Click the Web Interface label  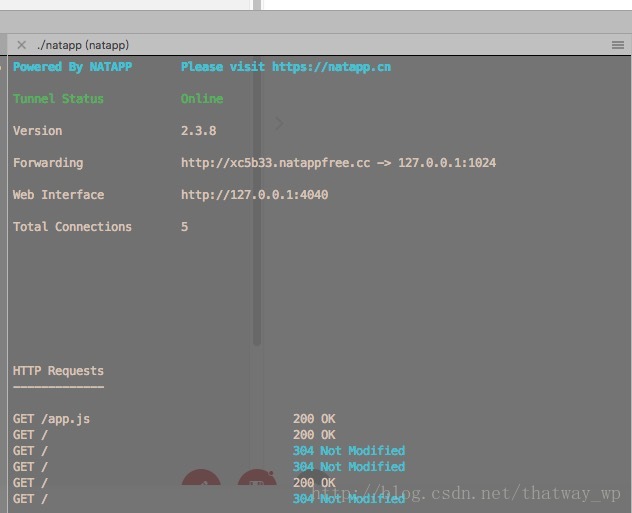(x=58, y=195)
